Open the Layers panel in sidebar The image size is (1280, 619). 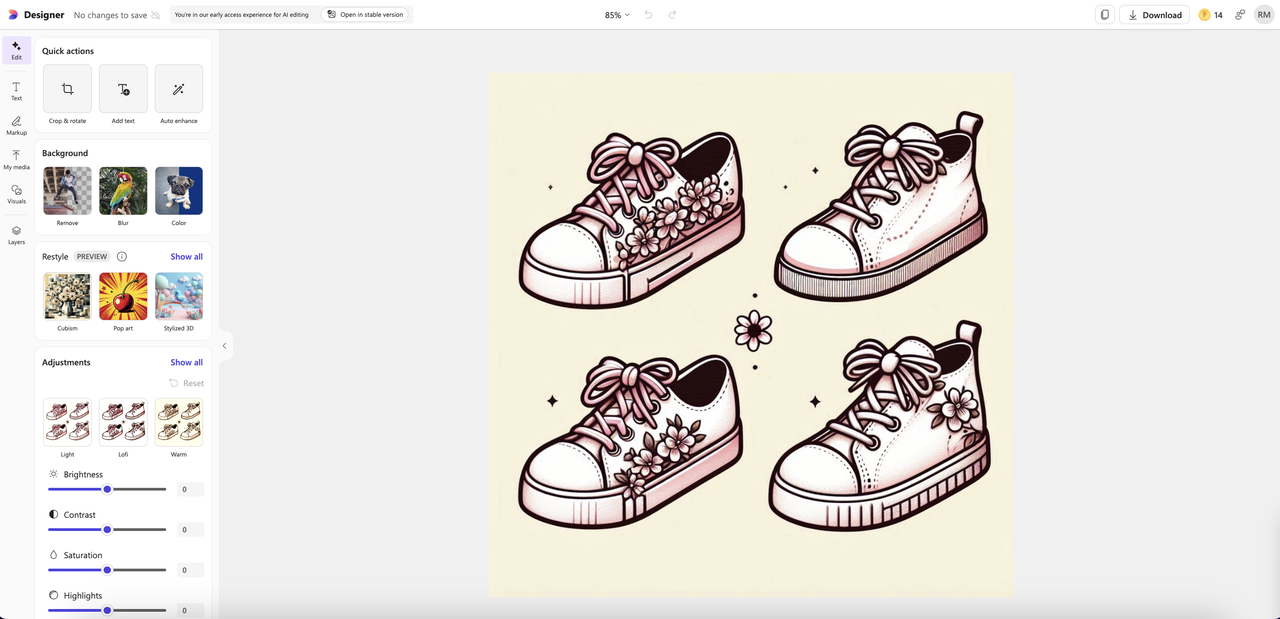(16, 235)
